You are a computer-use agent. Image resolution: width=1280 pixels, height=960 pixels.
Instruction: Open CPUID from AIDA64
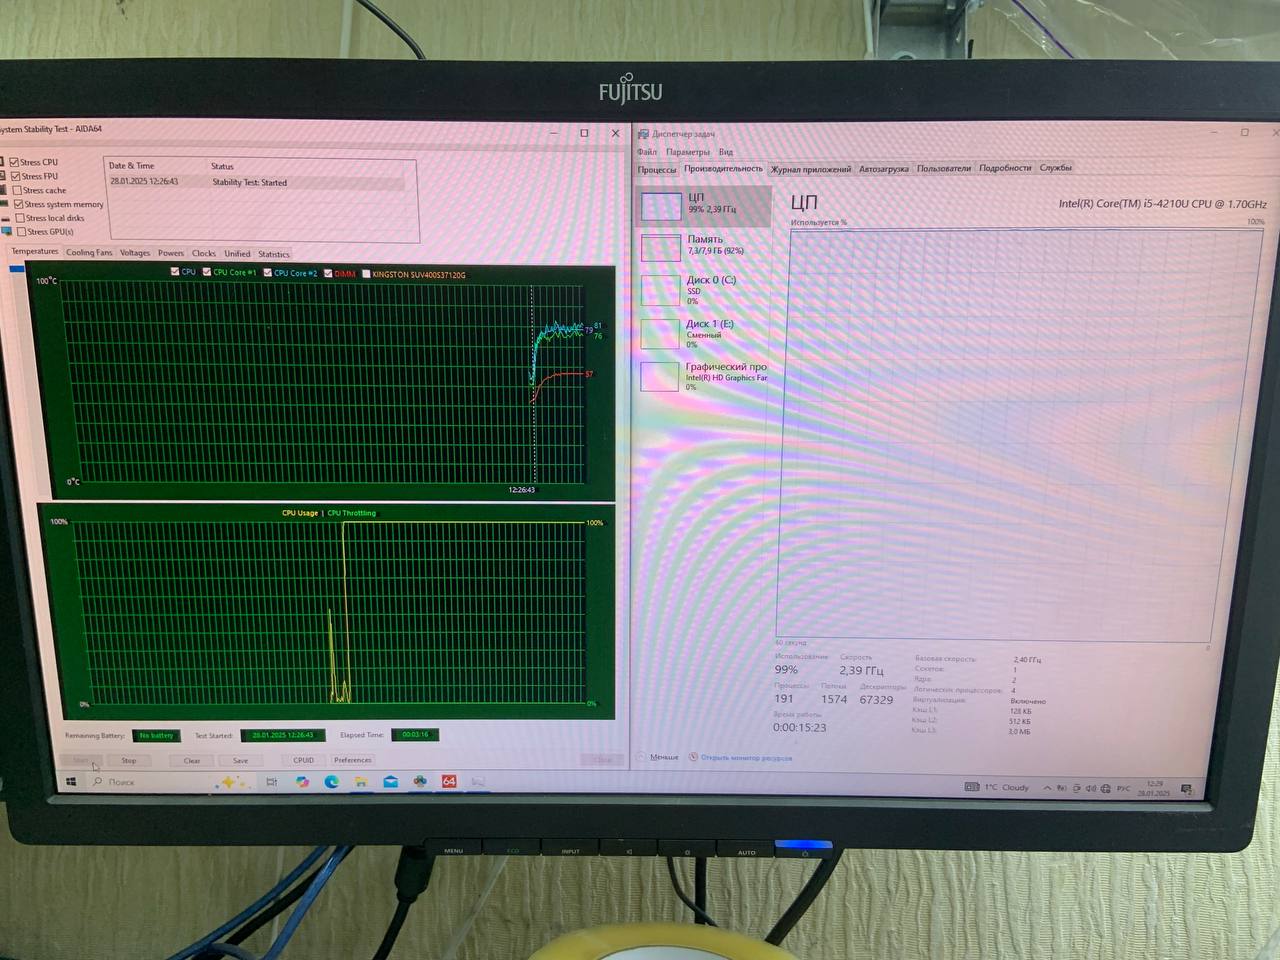click(304, 760)
